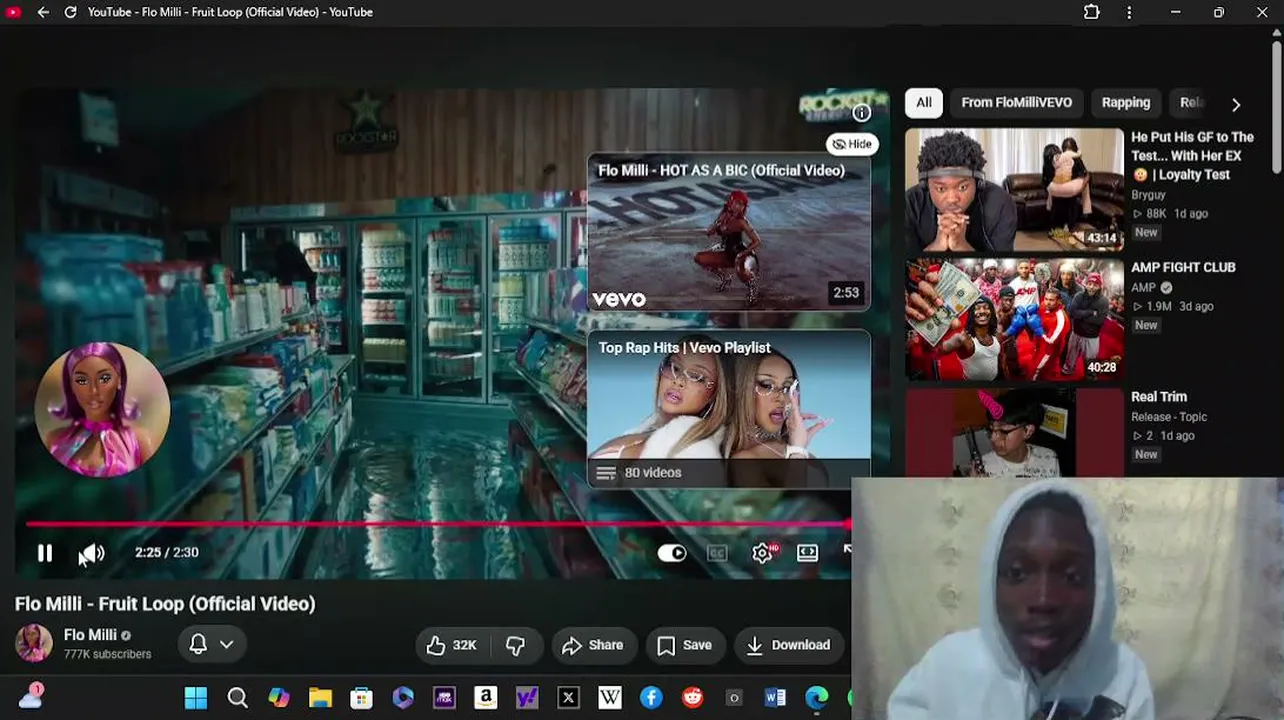Open the HBO Max taskbar app
The height and width of the screenshot is (720, 1284).
(x=444, y=698)
